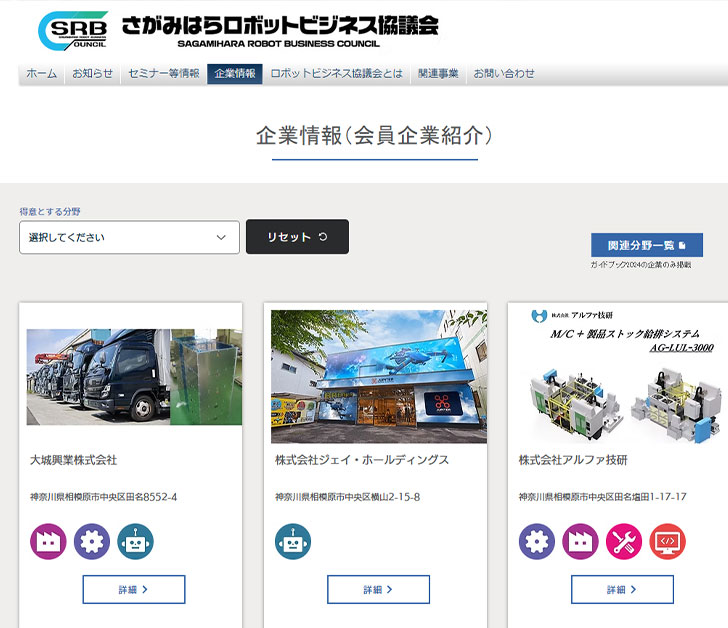Click the 関連分野一覧 button

646,245
